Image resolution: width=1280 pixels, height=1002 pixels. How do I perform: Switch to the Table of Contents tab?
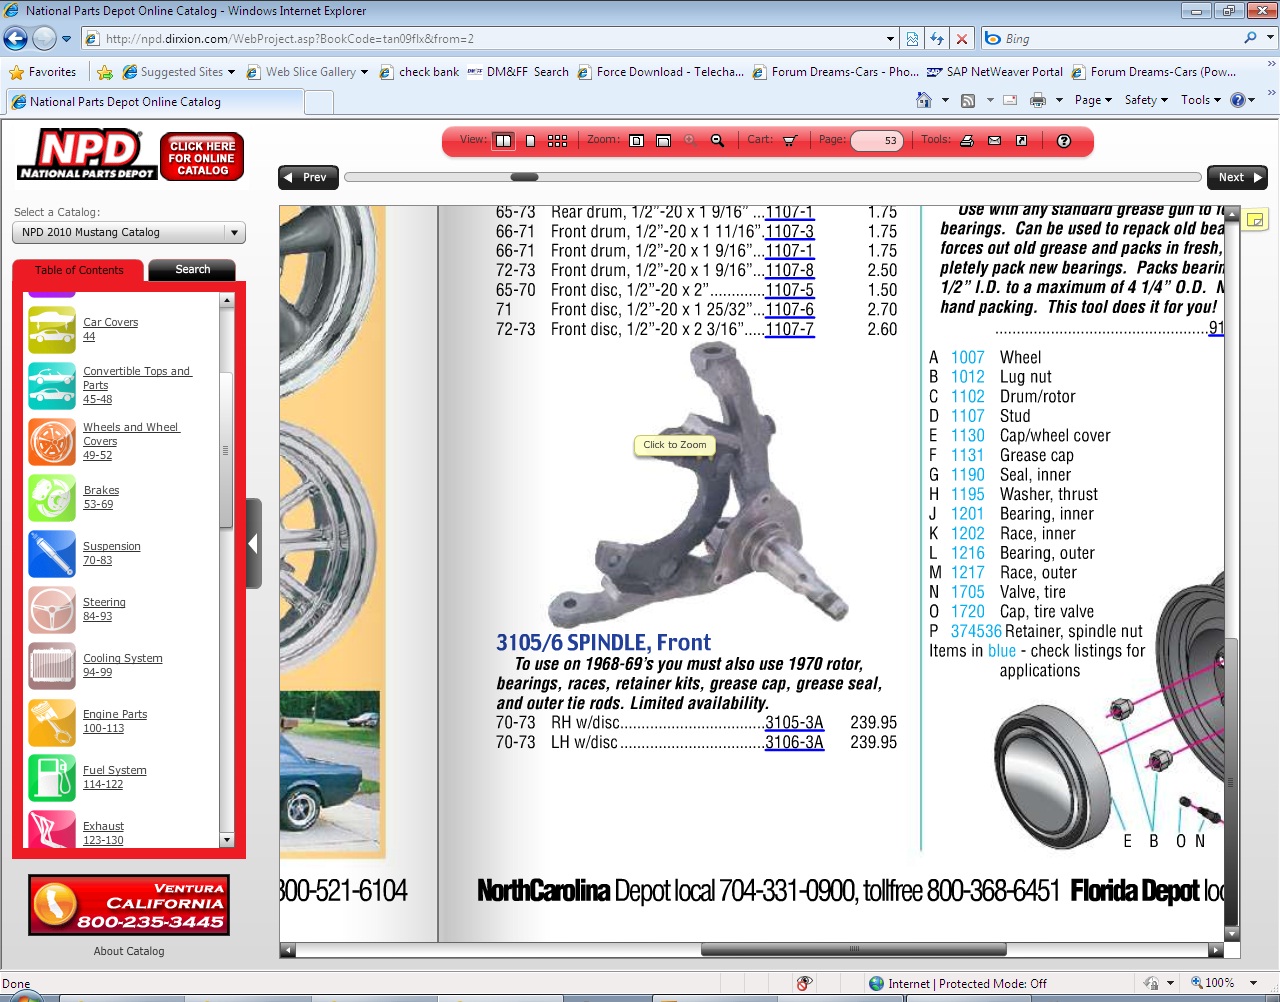coord(79,270)
